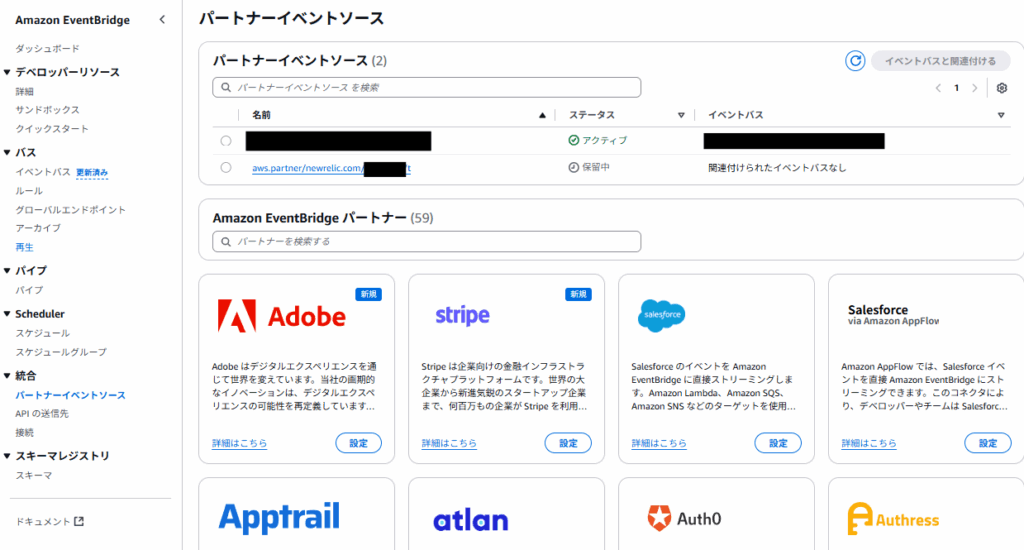Open グローバルエンドポイント in the sidebar
Screen dimensions: 1024x550
point(71,210)
